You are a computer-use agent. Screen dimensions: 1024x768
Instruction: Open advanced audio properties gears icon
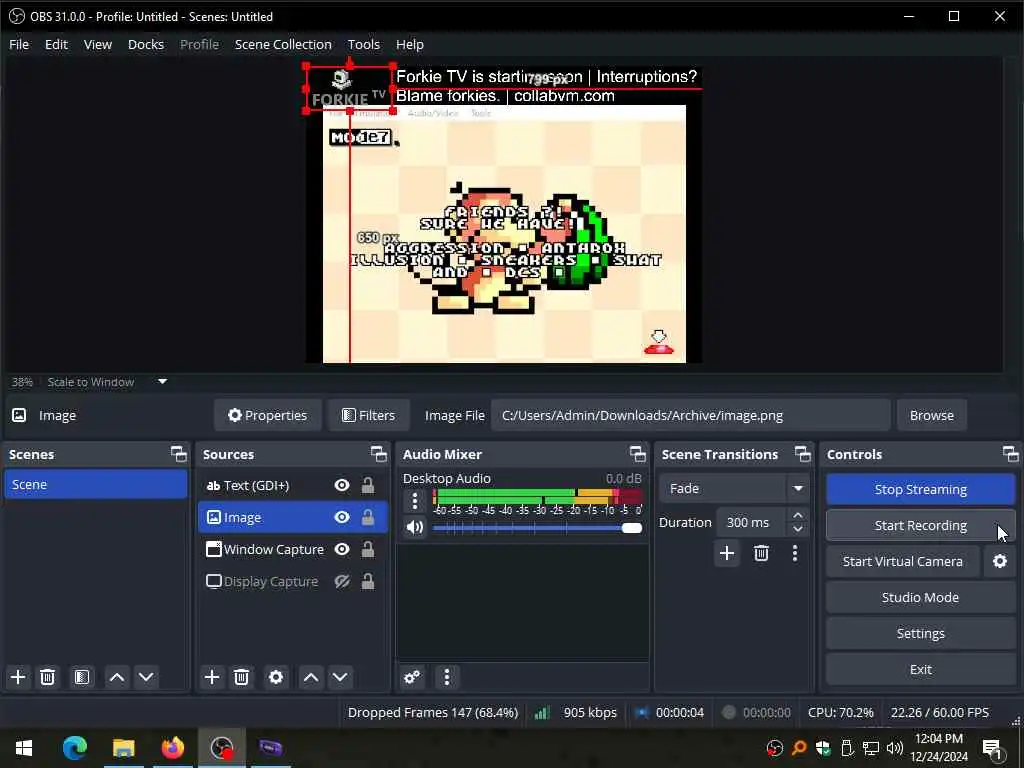tap(412, 677)
